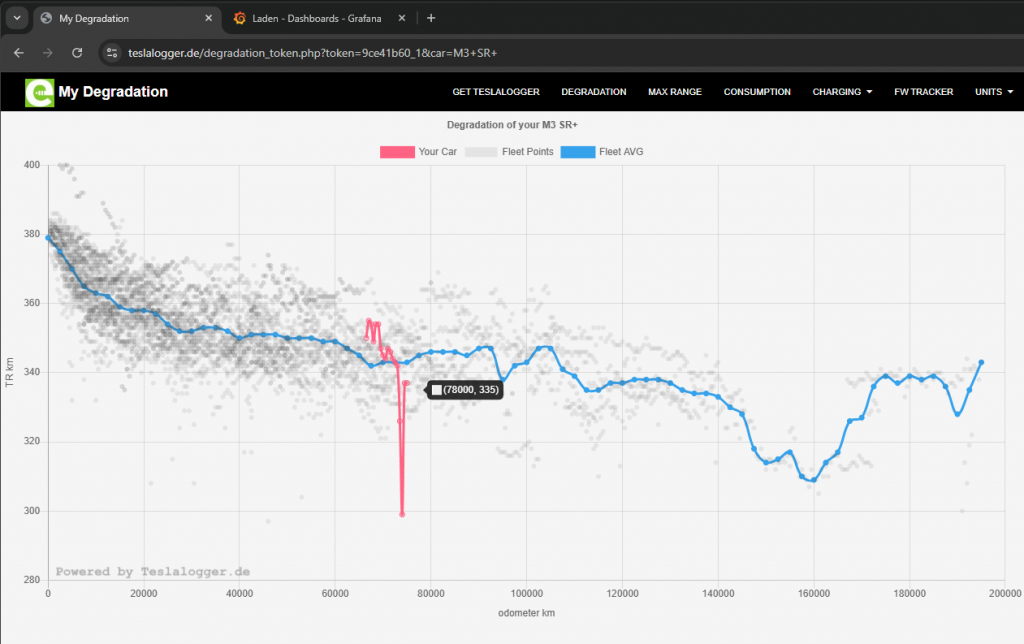Click the 100000 x-axis tick label
The height and width of the screenshot is (644, 1024).
click(526, 594)
